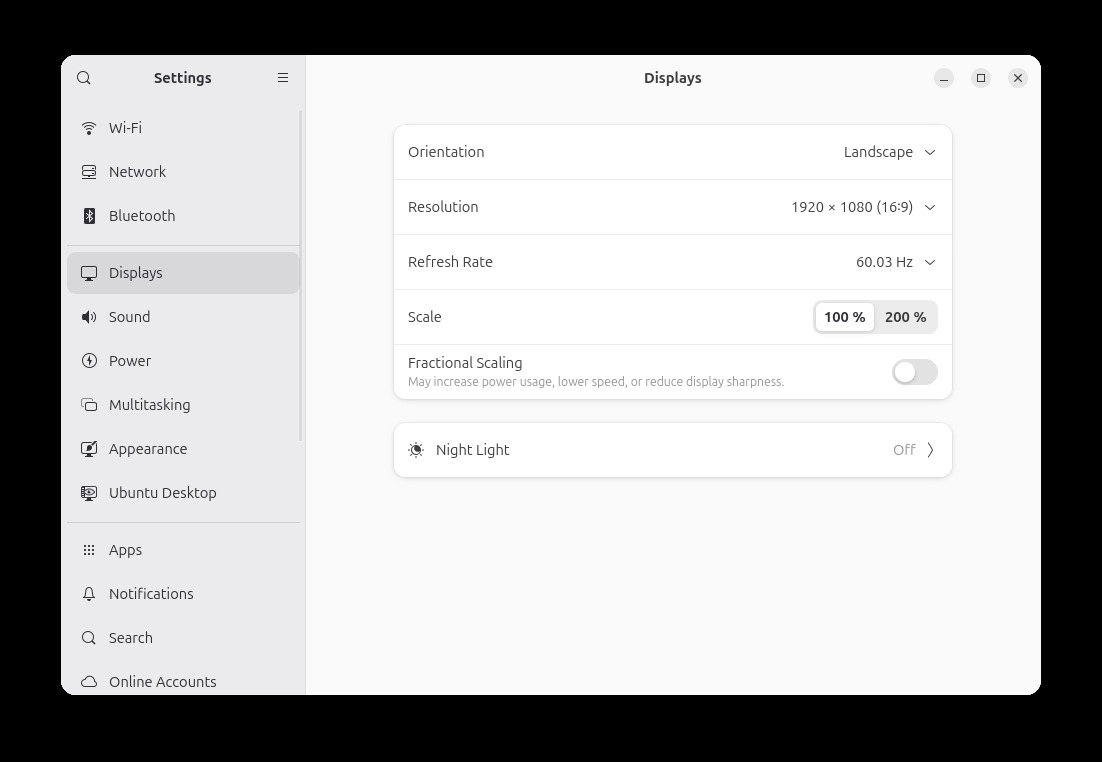This screenshot has width=1102, height=762.
Task: Click the Sound speaker icon
Action: [89, 317]
